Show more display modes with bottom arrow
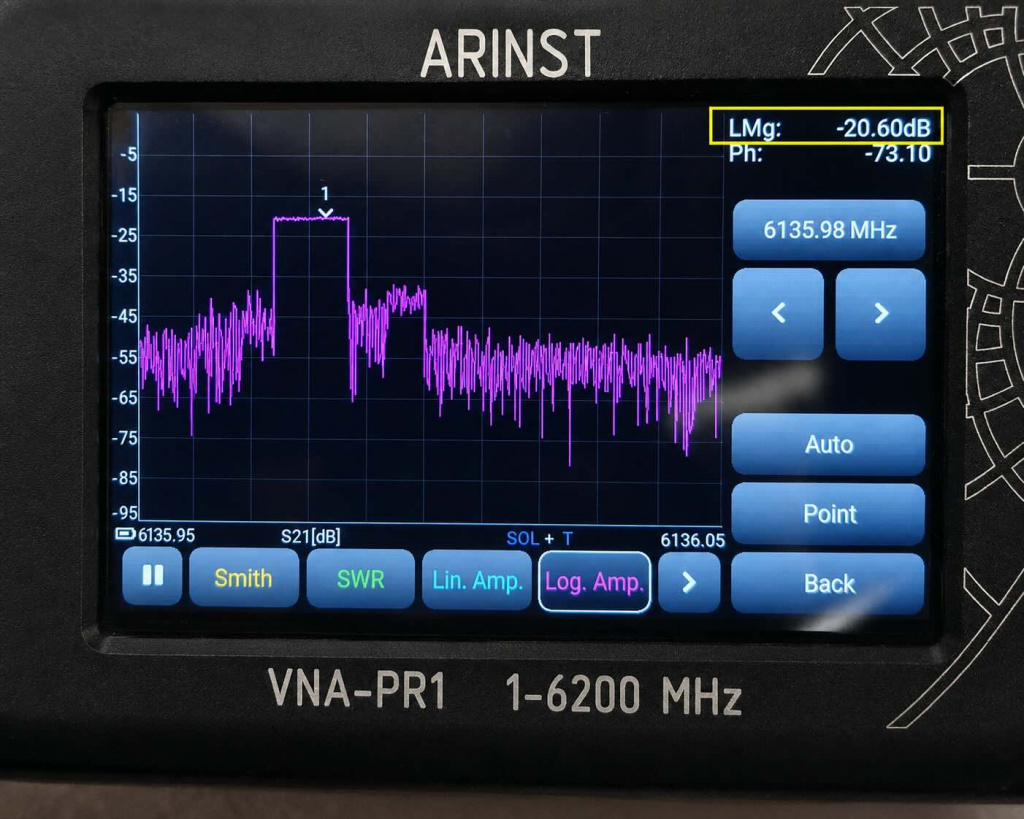Image resolution: width=1024 pixels, height=819 pixels. tap(689, 583)
